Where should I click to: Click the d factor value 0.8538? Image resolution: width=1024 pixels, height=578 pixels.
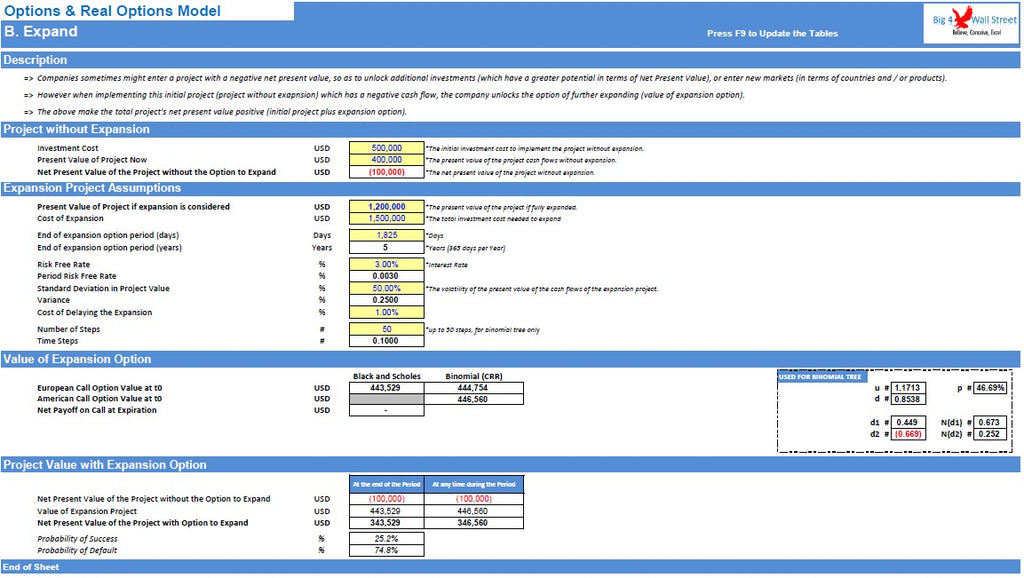(908, 399)
